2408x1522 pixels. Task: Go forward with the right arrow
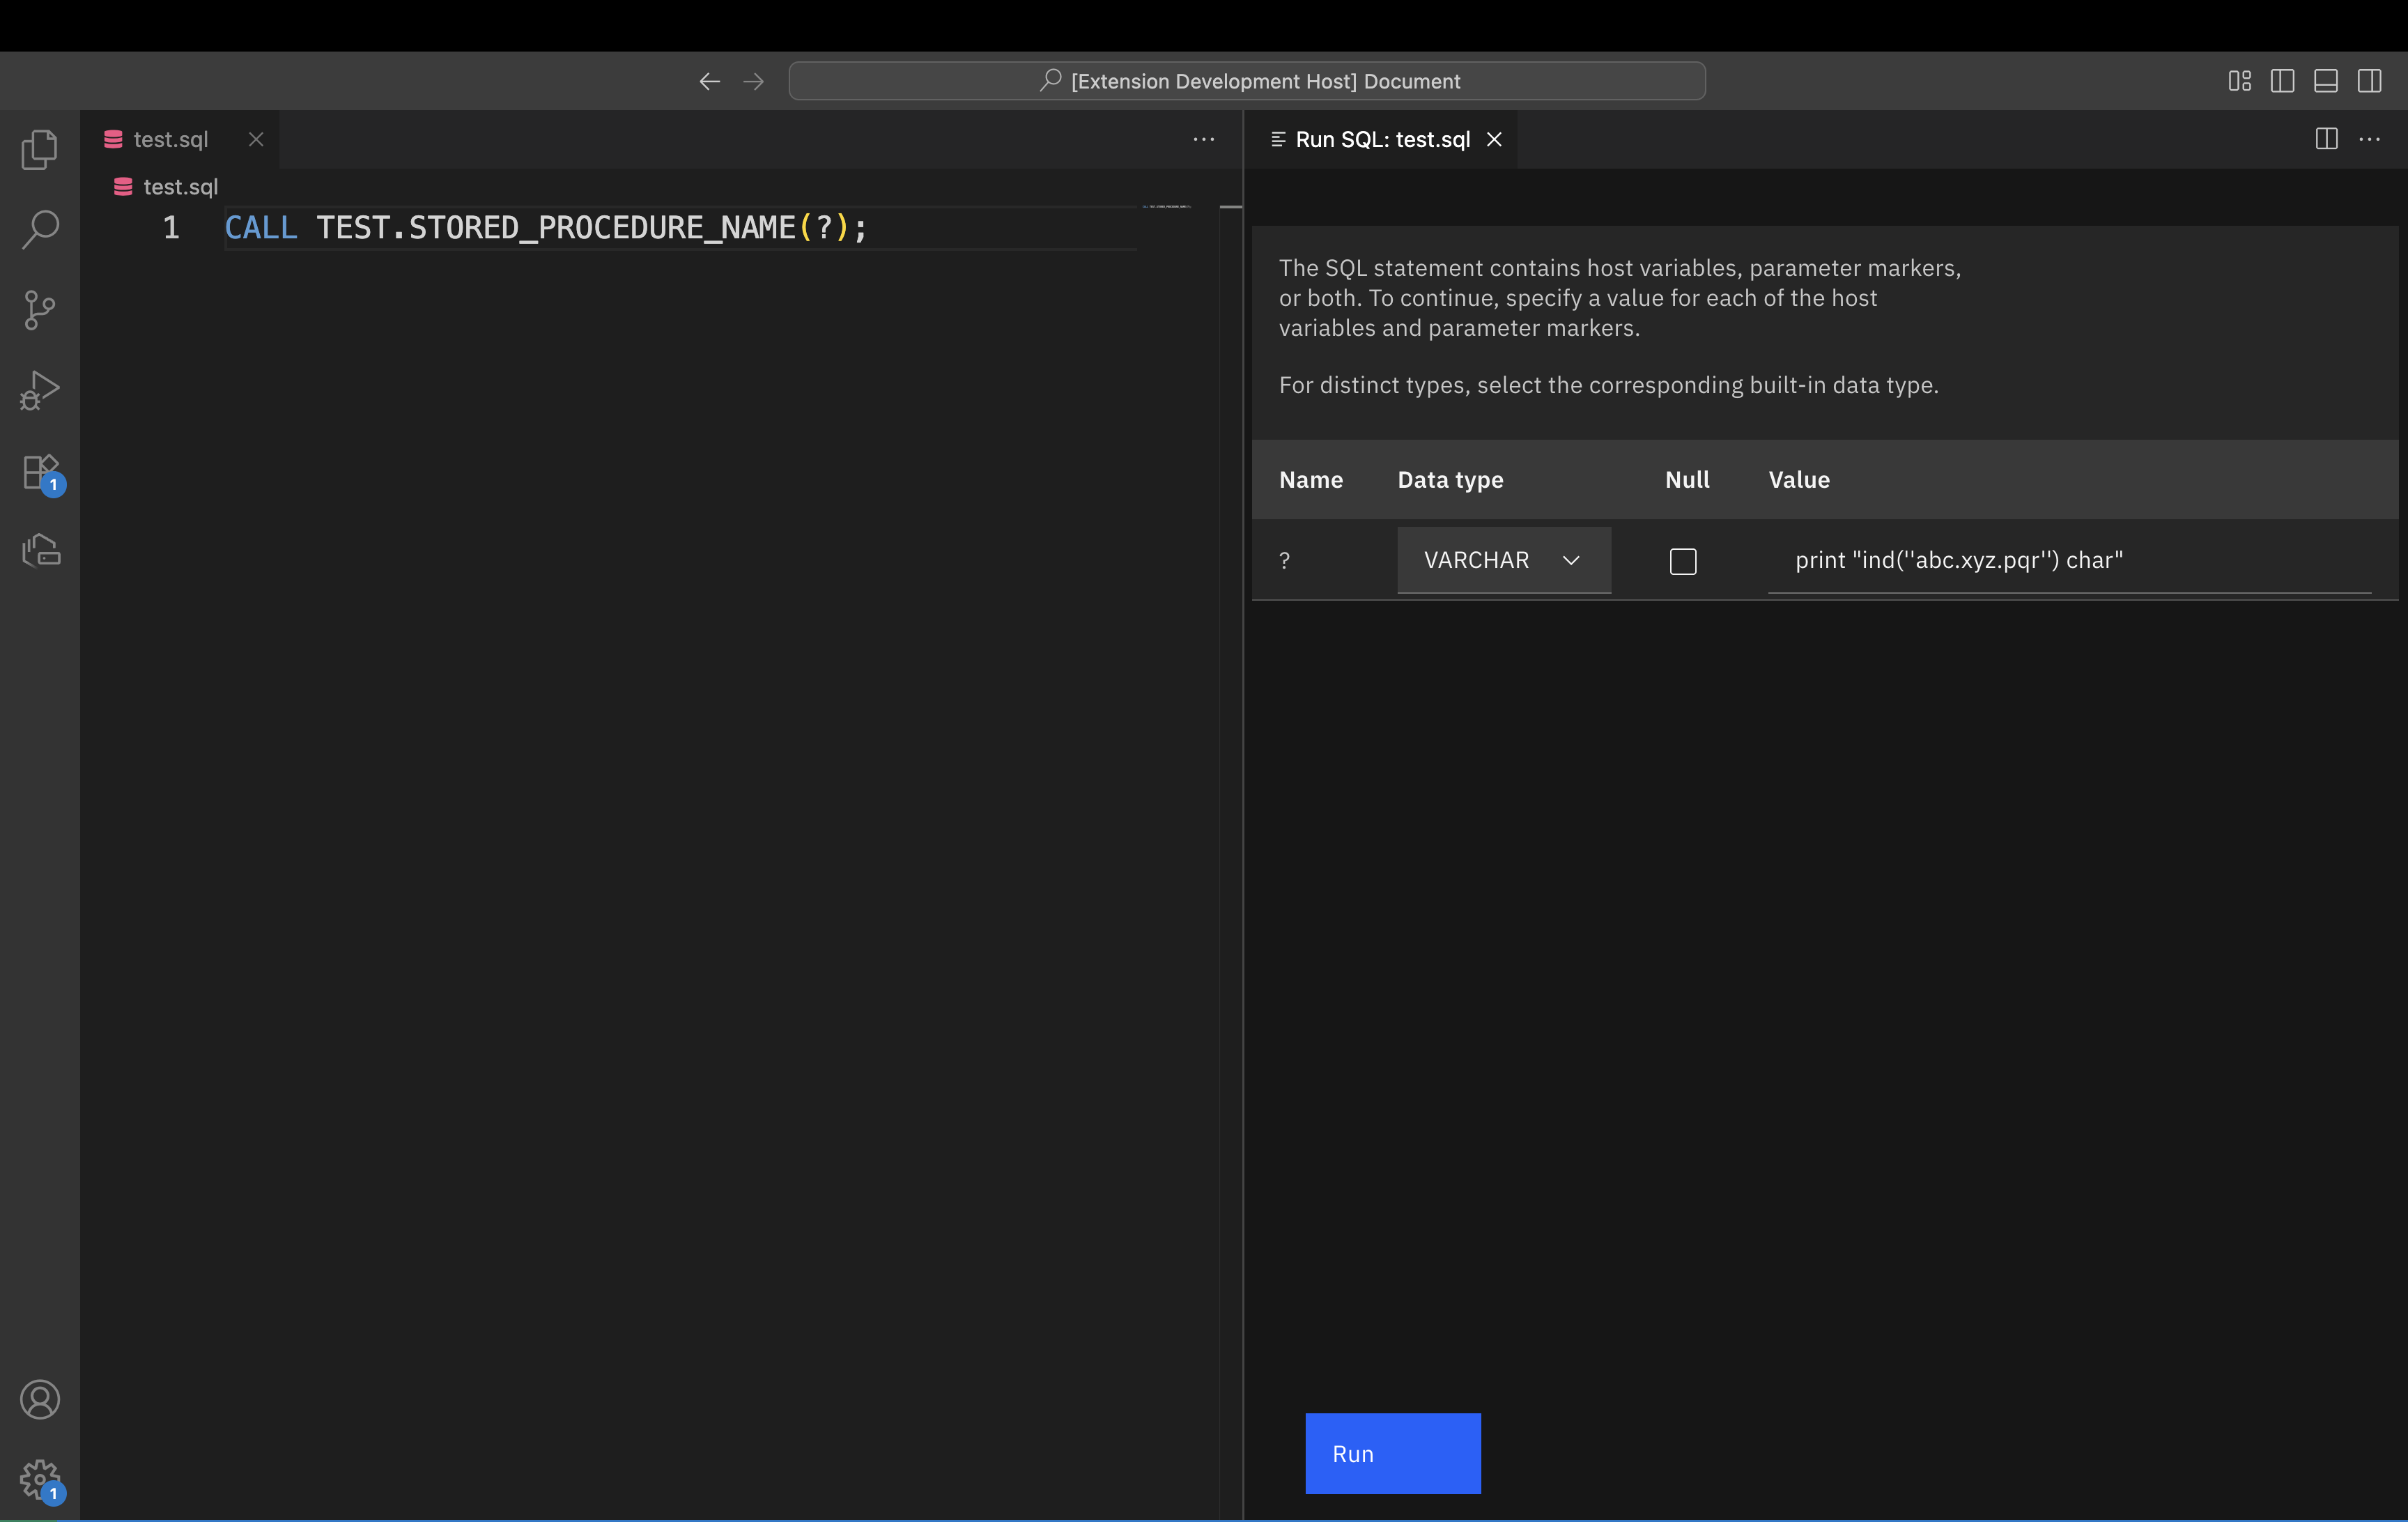(754, 81)
